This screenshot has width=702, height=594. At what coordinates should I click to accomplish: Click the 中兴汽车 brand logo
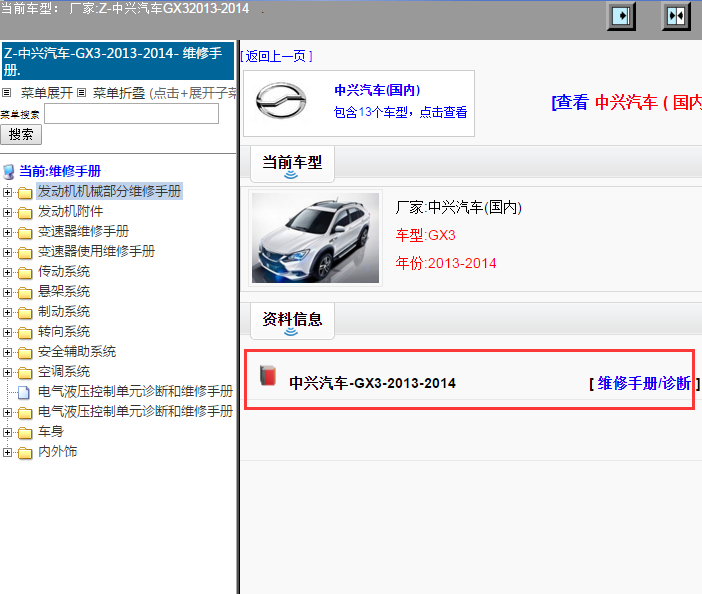pos(281,101)
